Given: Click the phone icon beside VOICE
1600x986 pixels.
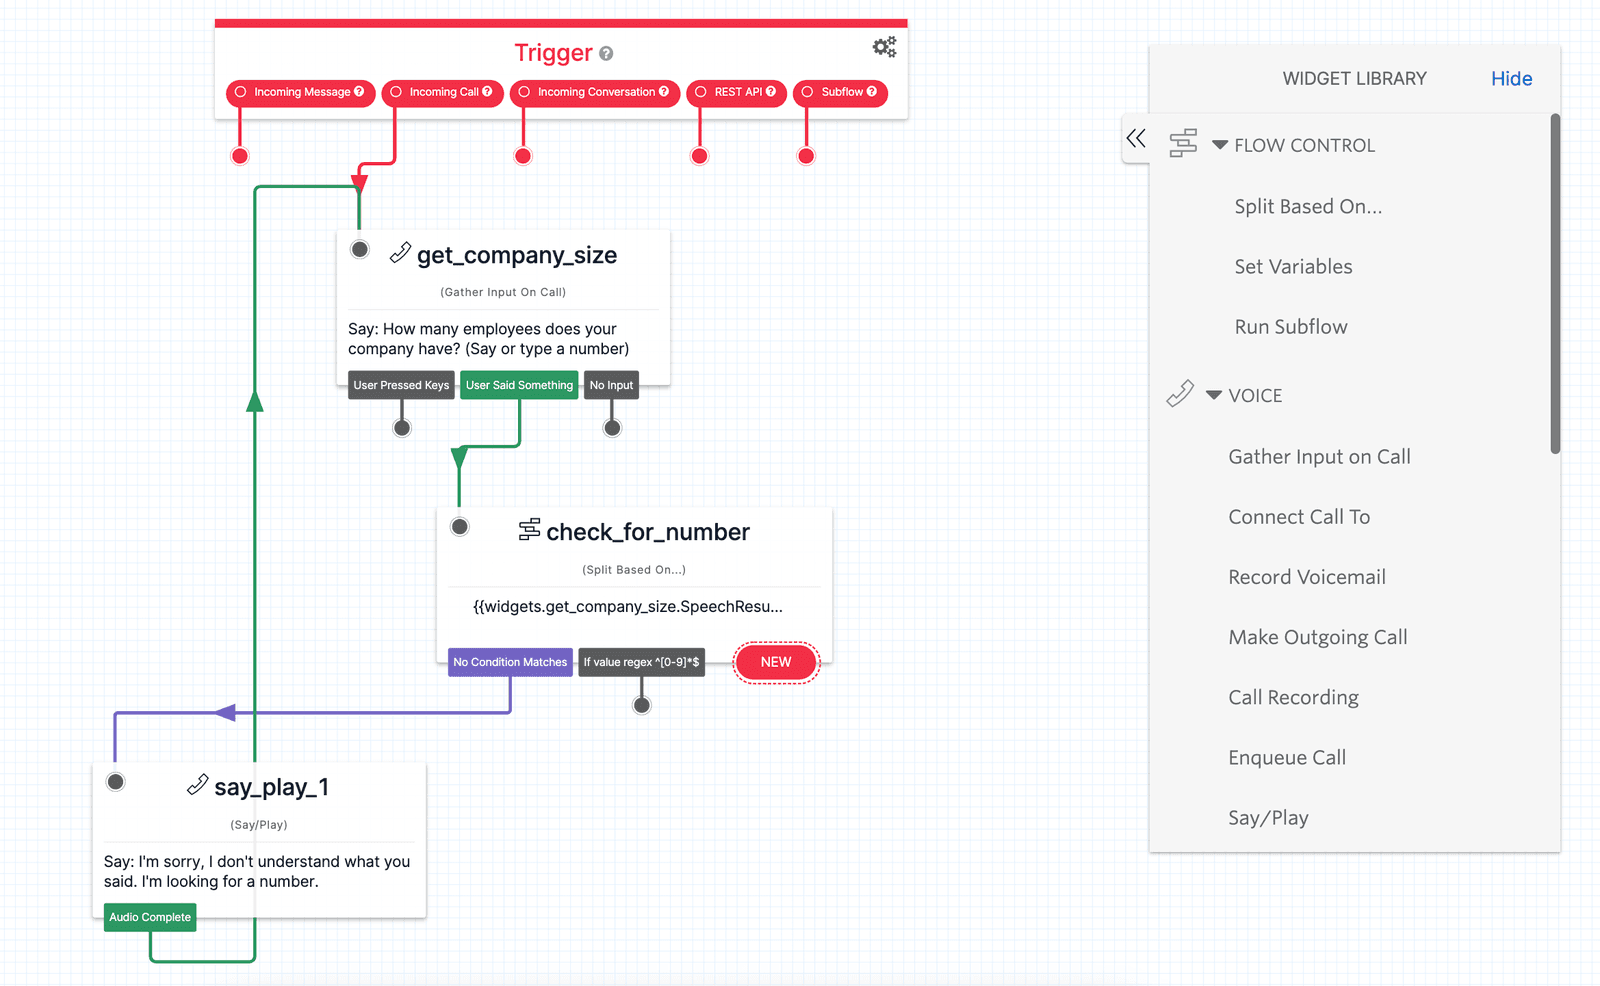Looking at the screenshot, I should point(1181,393).
